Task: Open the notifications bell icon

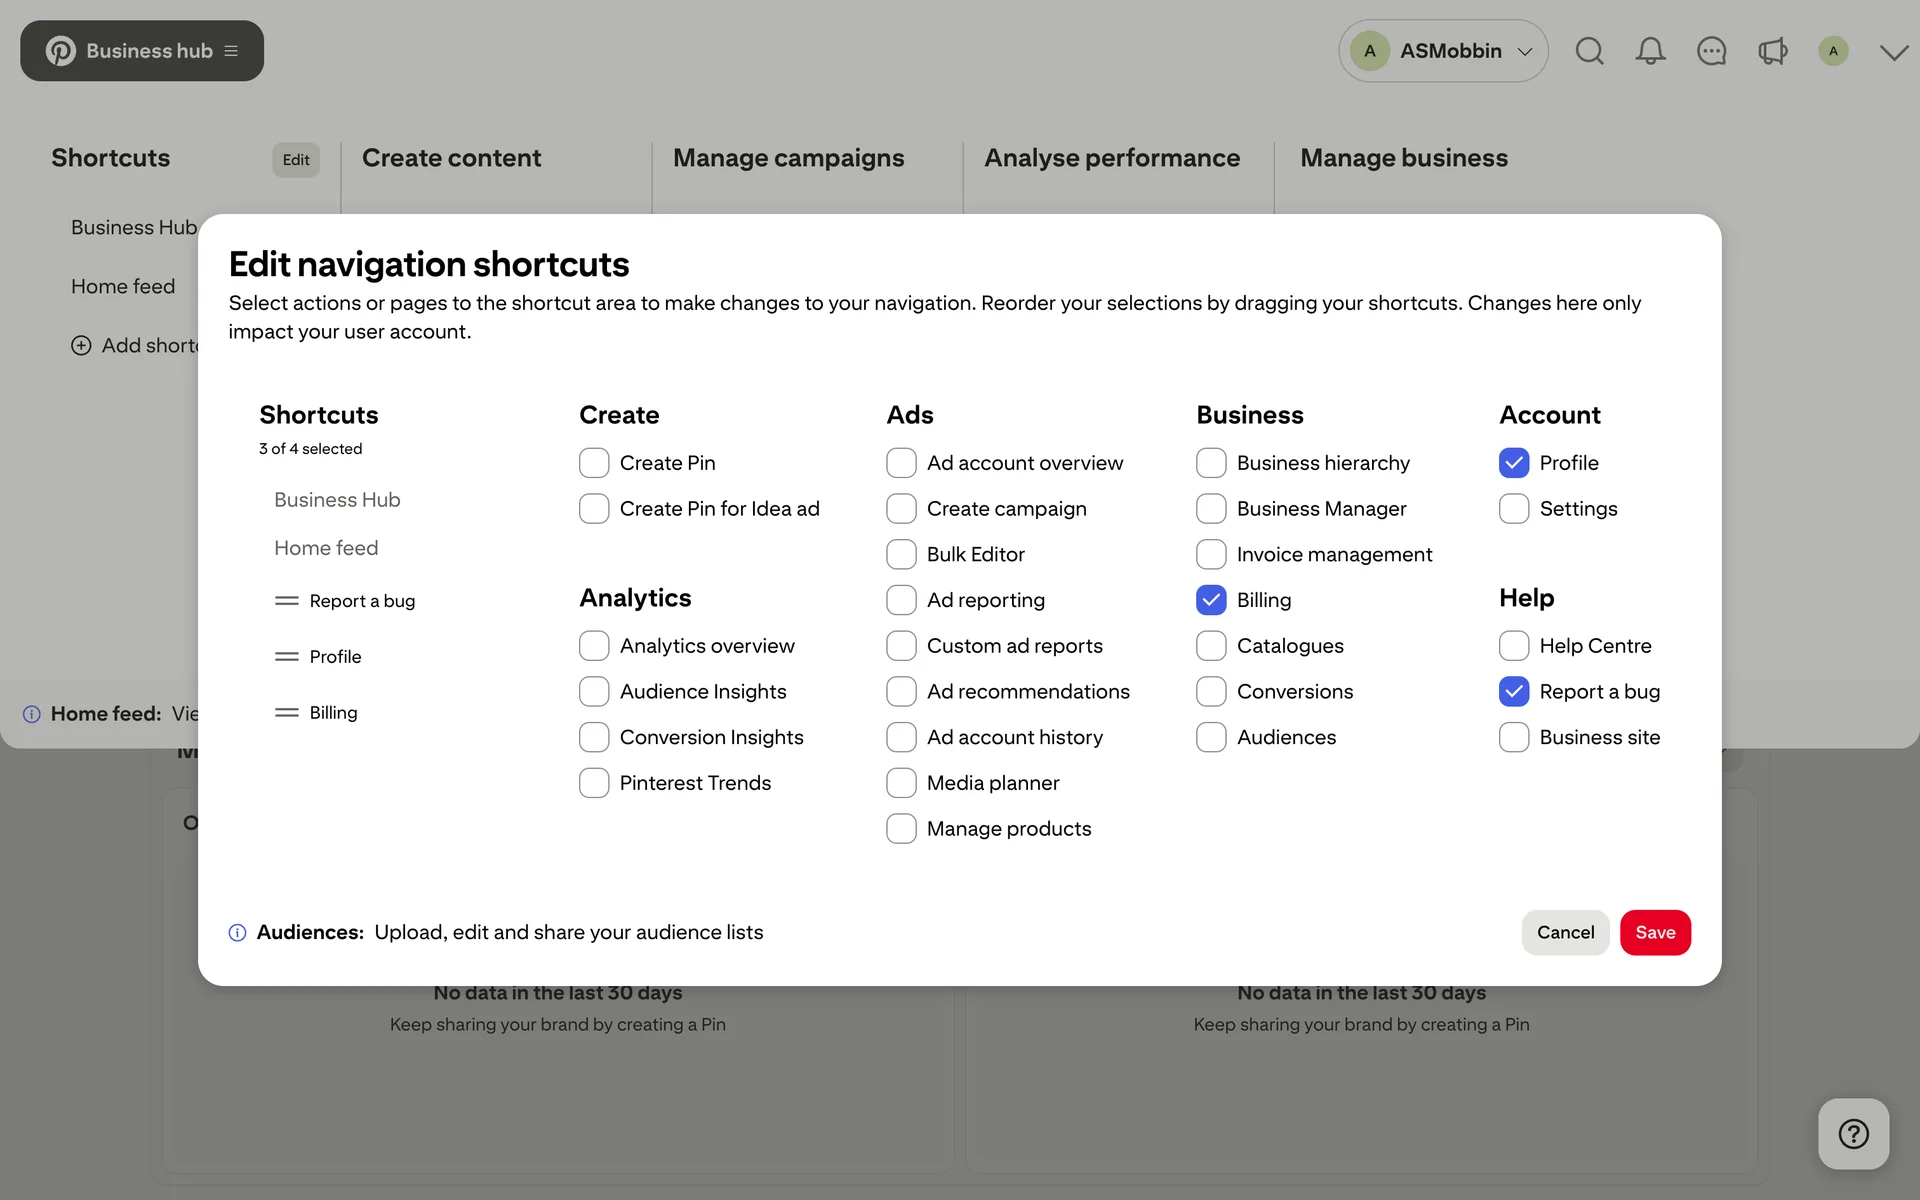Action: click(1650, 51)
